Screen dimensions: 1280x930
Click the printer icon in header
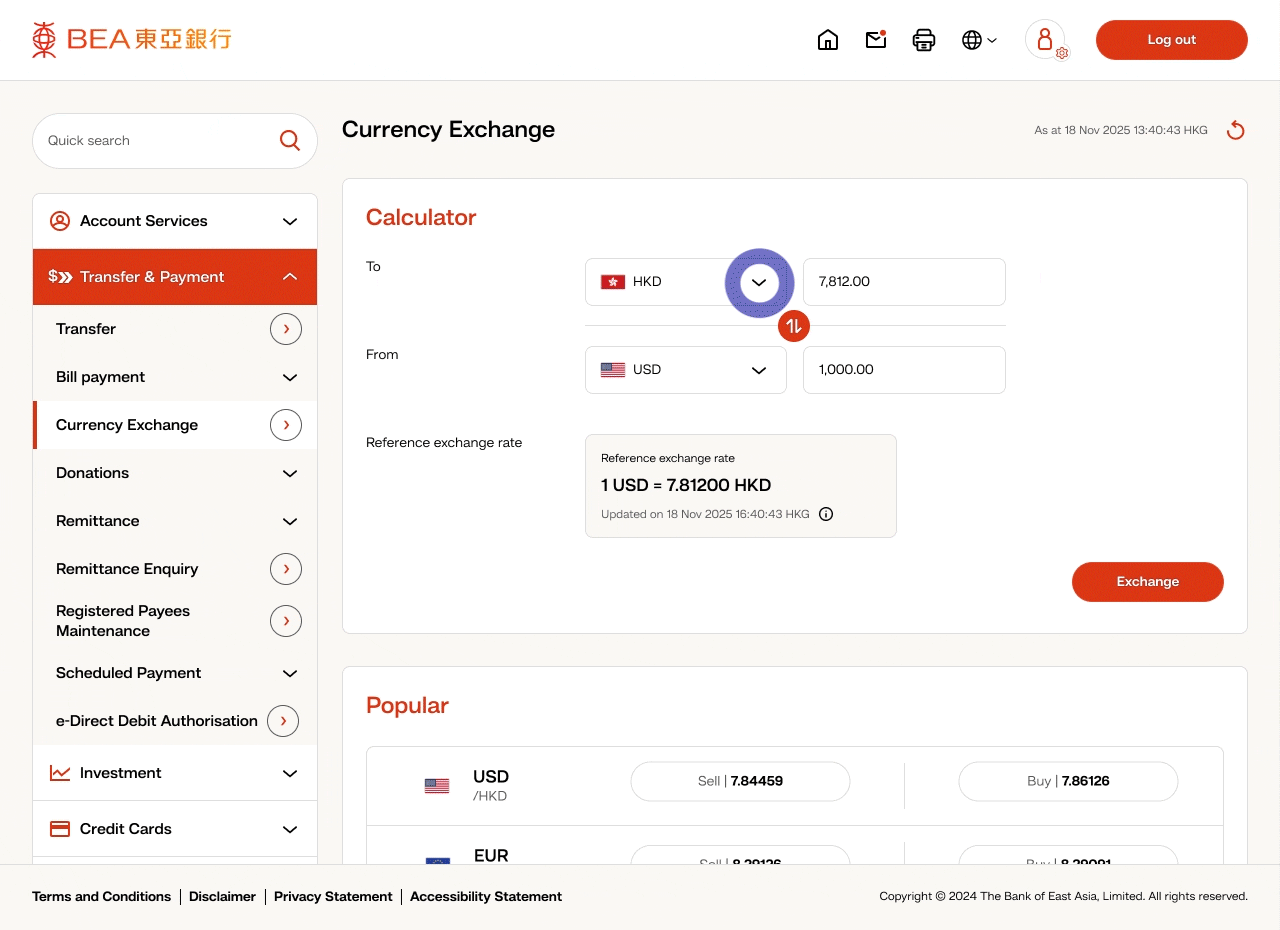[924, 40]
